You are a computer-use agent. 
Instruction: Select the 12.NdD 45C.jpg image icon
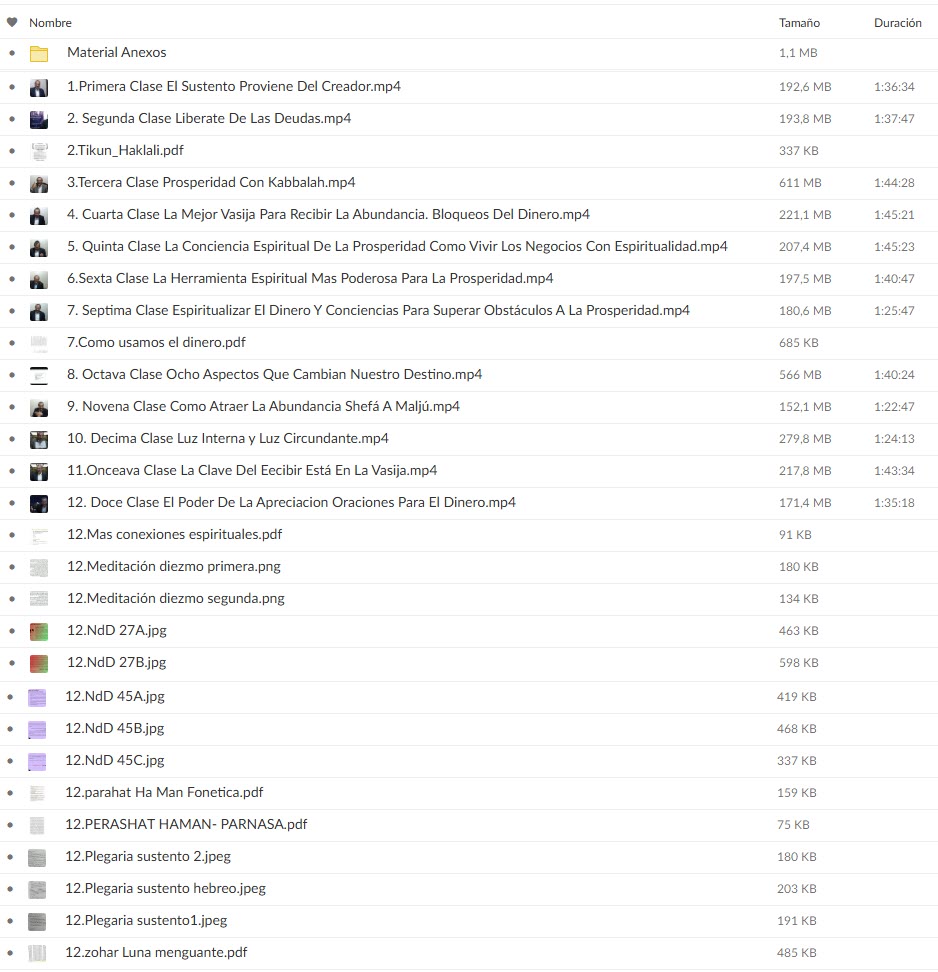pos(37,761)
